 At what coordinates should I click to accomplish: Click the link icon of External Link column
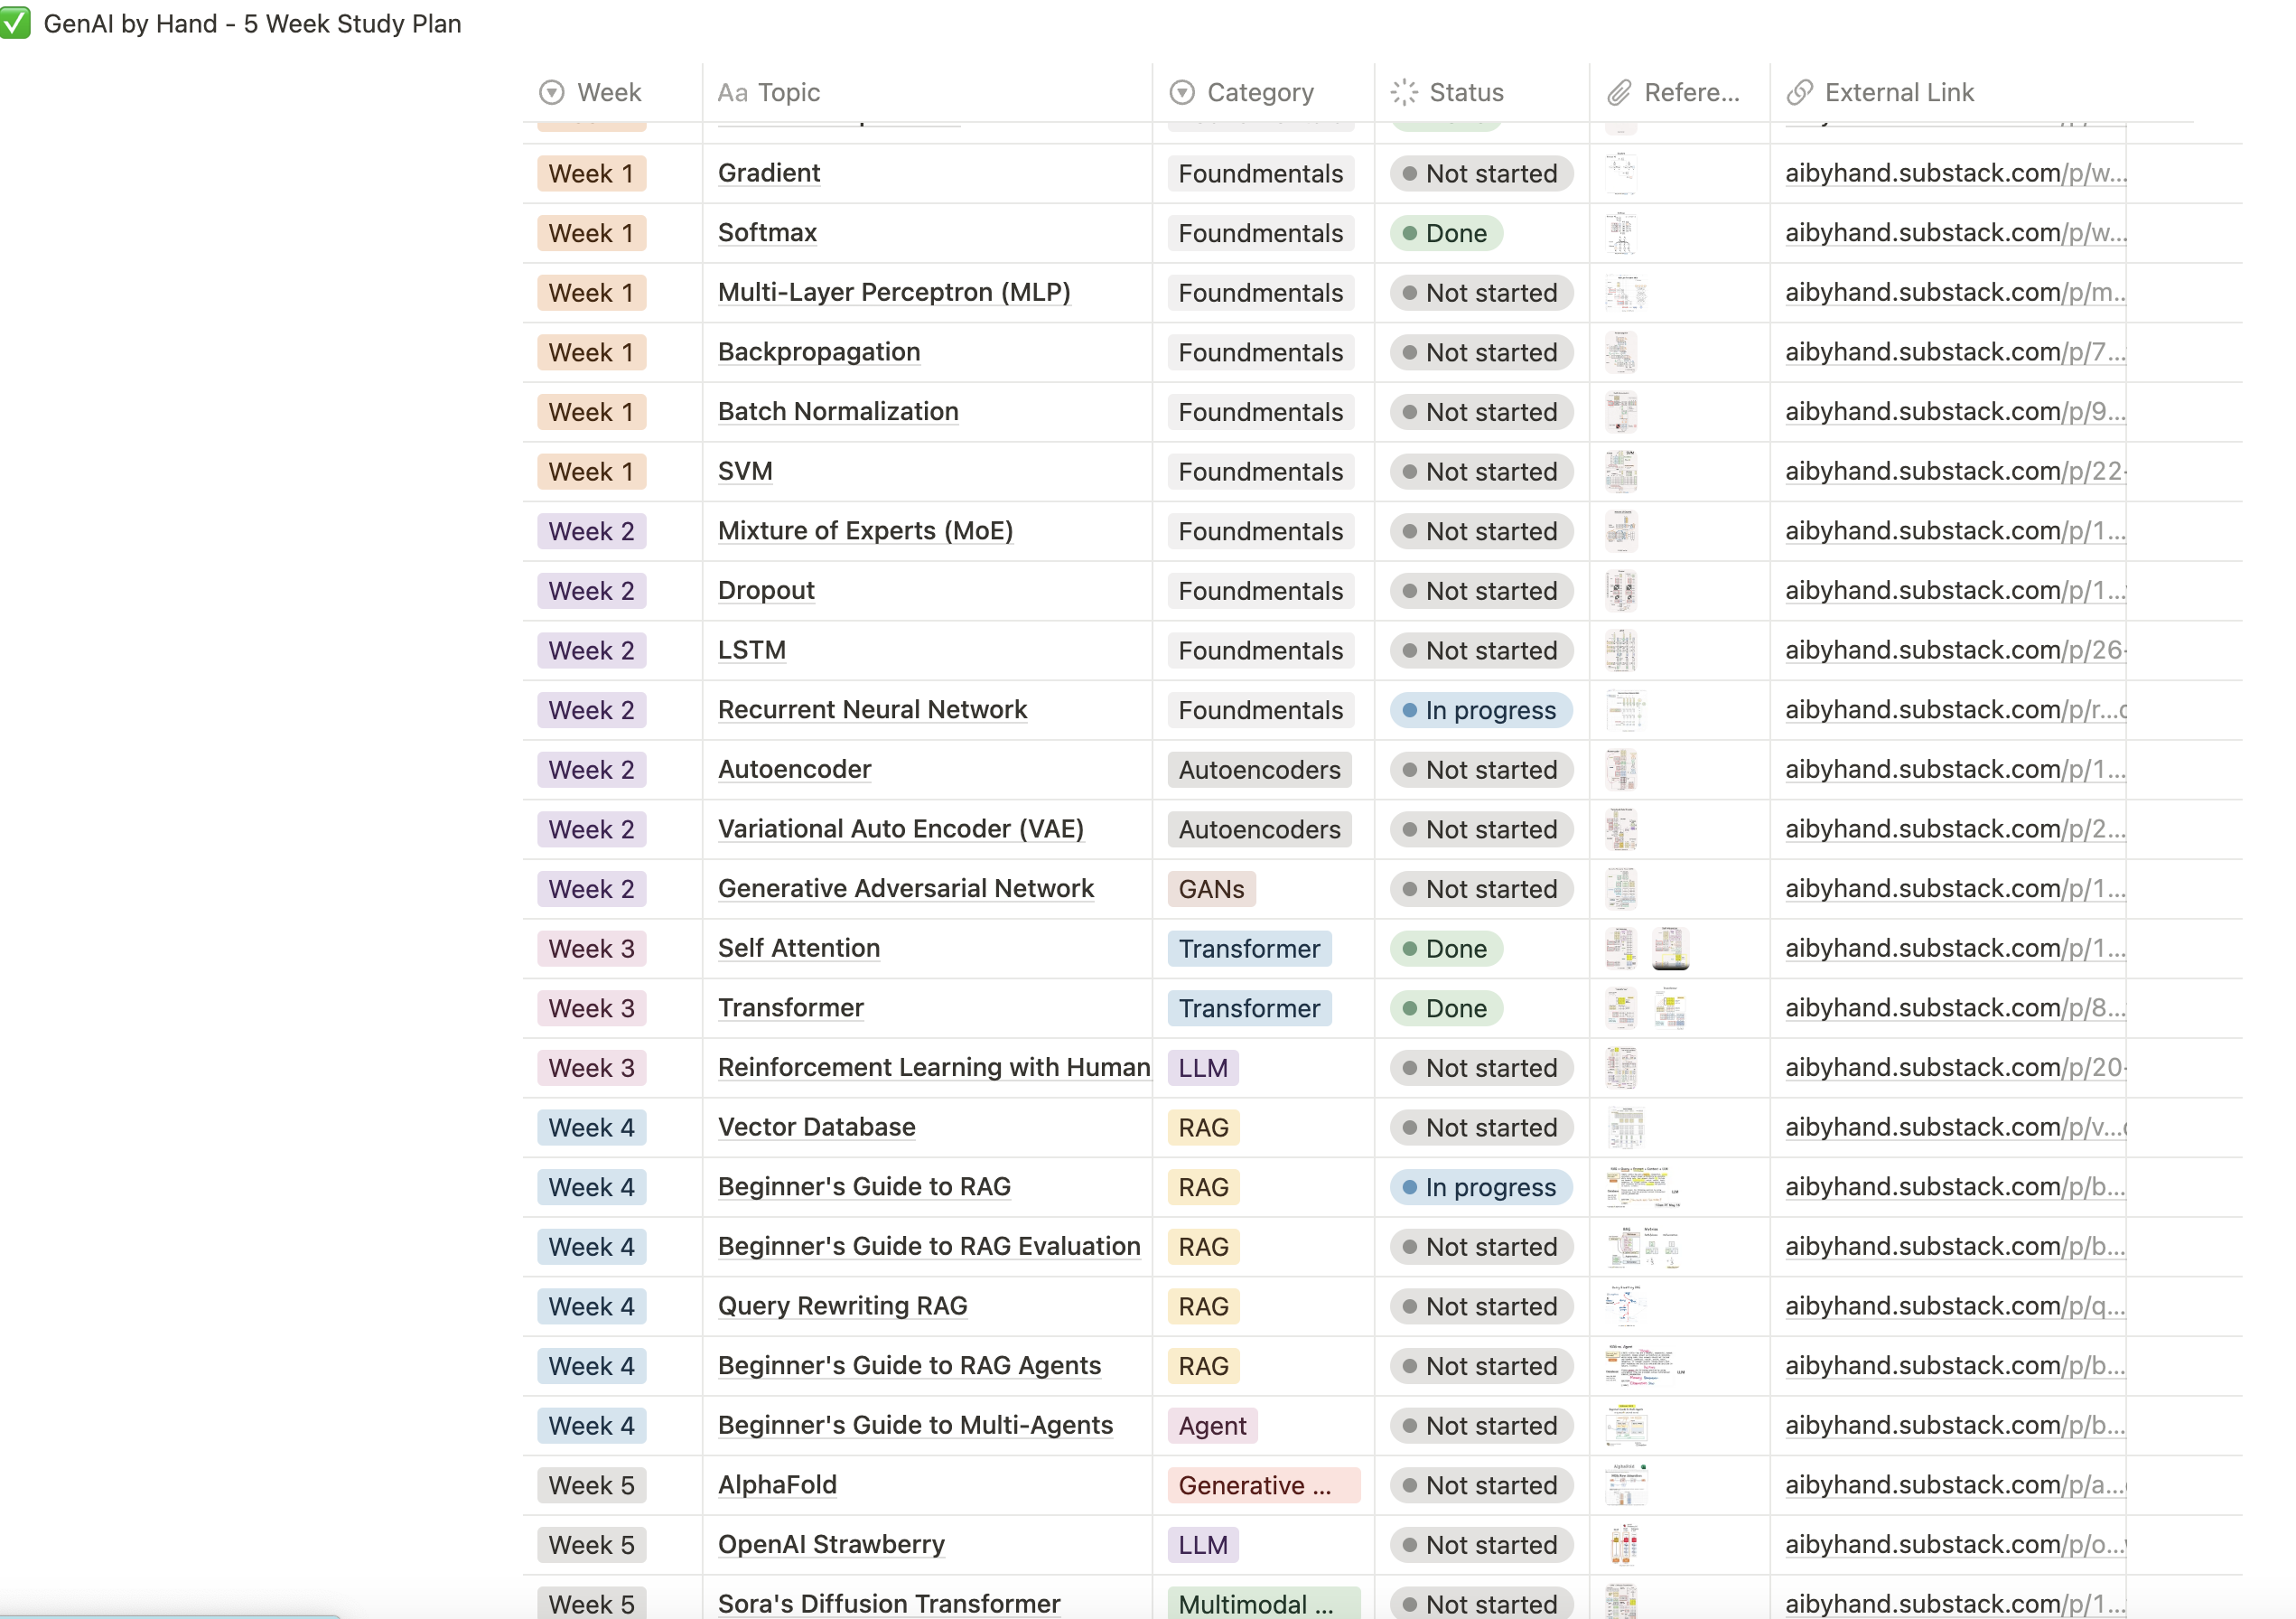(1800, 93)
